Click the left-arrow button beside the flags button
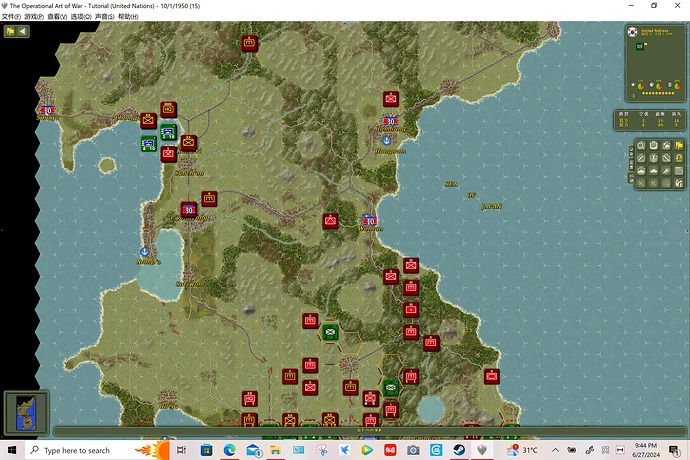This screenshot has width=690, height=460. (23, 31)
